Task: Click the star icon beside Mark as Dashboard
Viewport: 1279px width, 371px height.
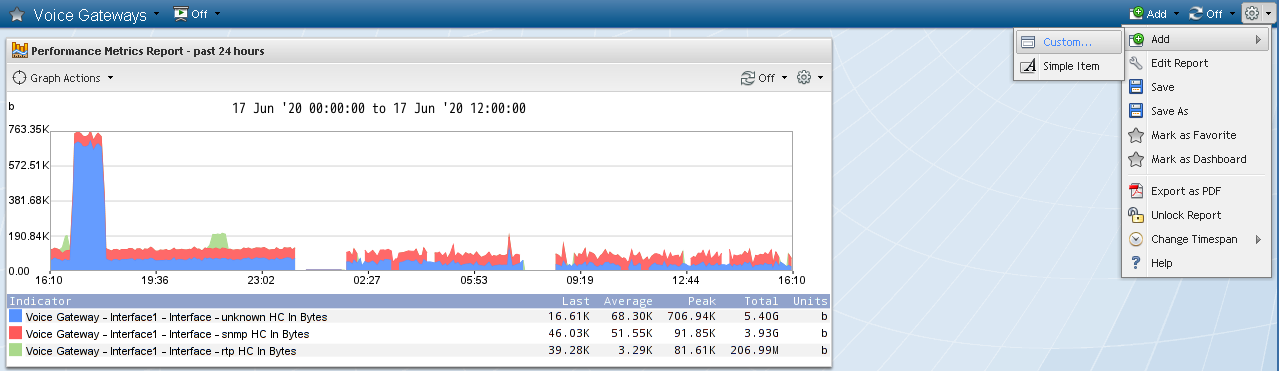Action: point(1135,159)
